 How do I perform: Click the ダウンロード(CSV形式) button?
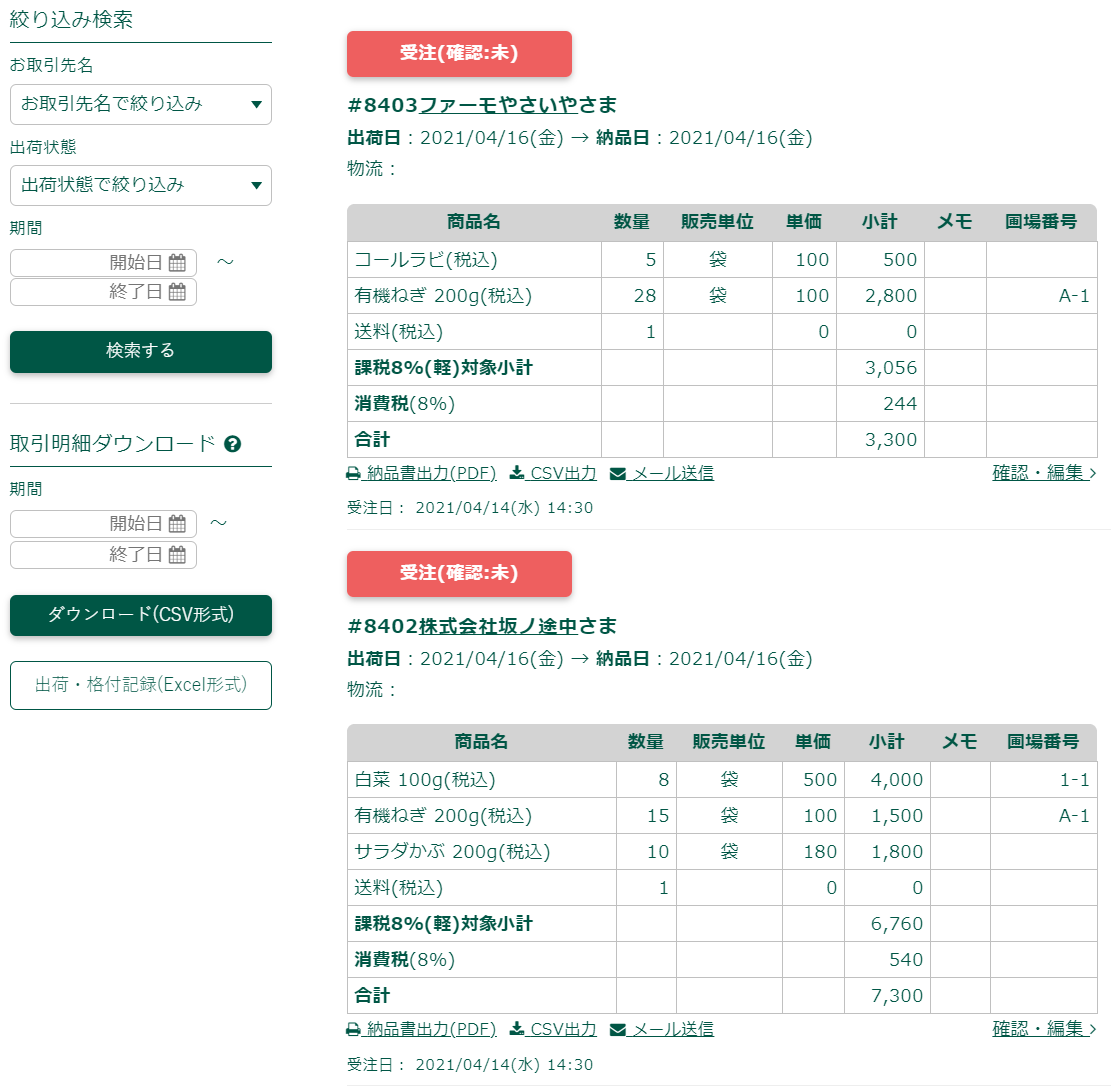[140, 614]
